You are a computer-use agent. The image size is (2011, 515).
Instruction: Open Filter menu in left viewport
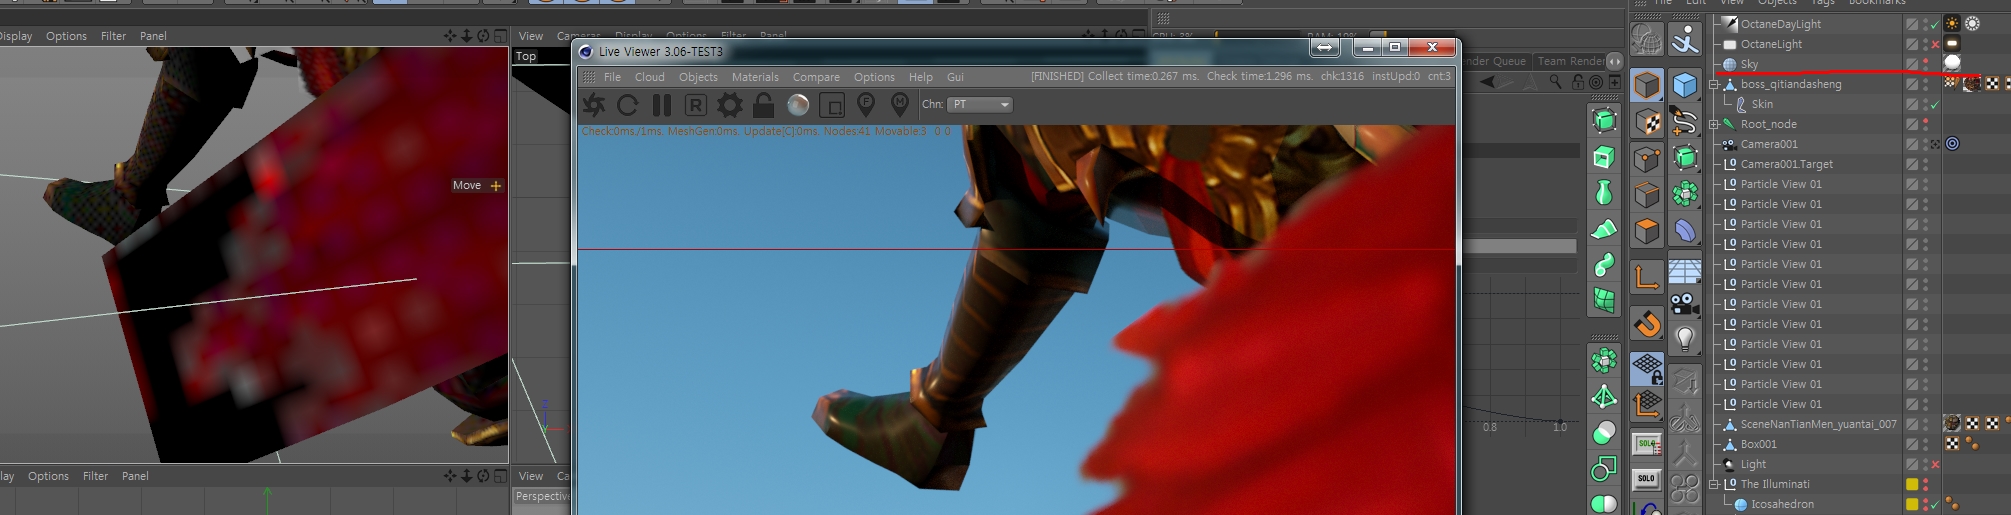pos(113,36)
